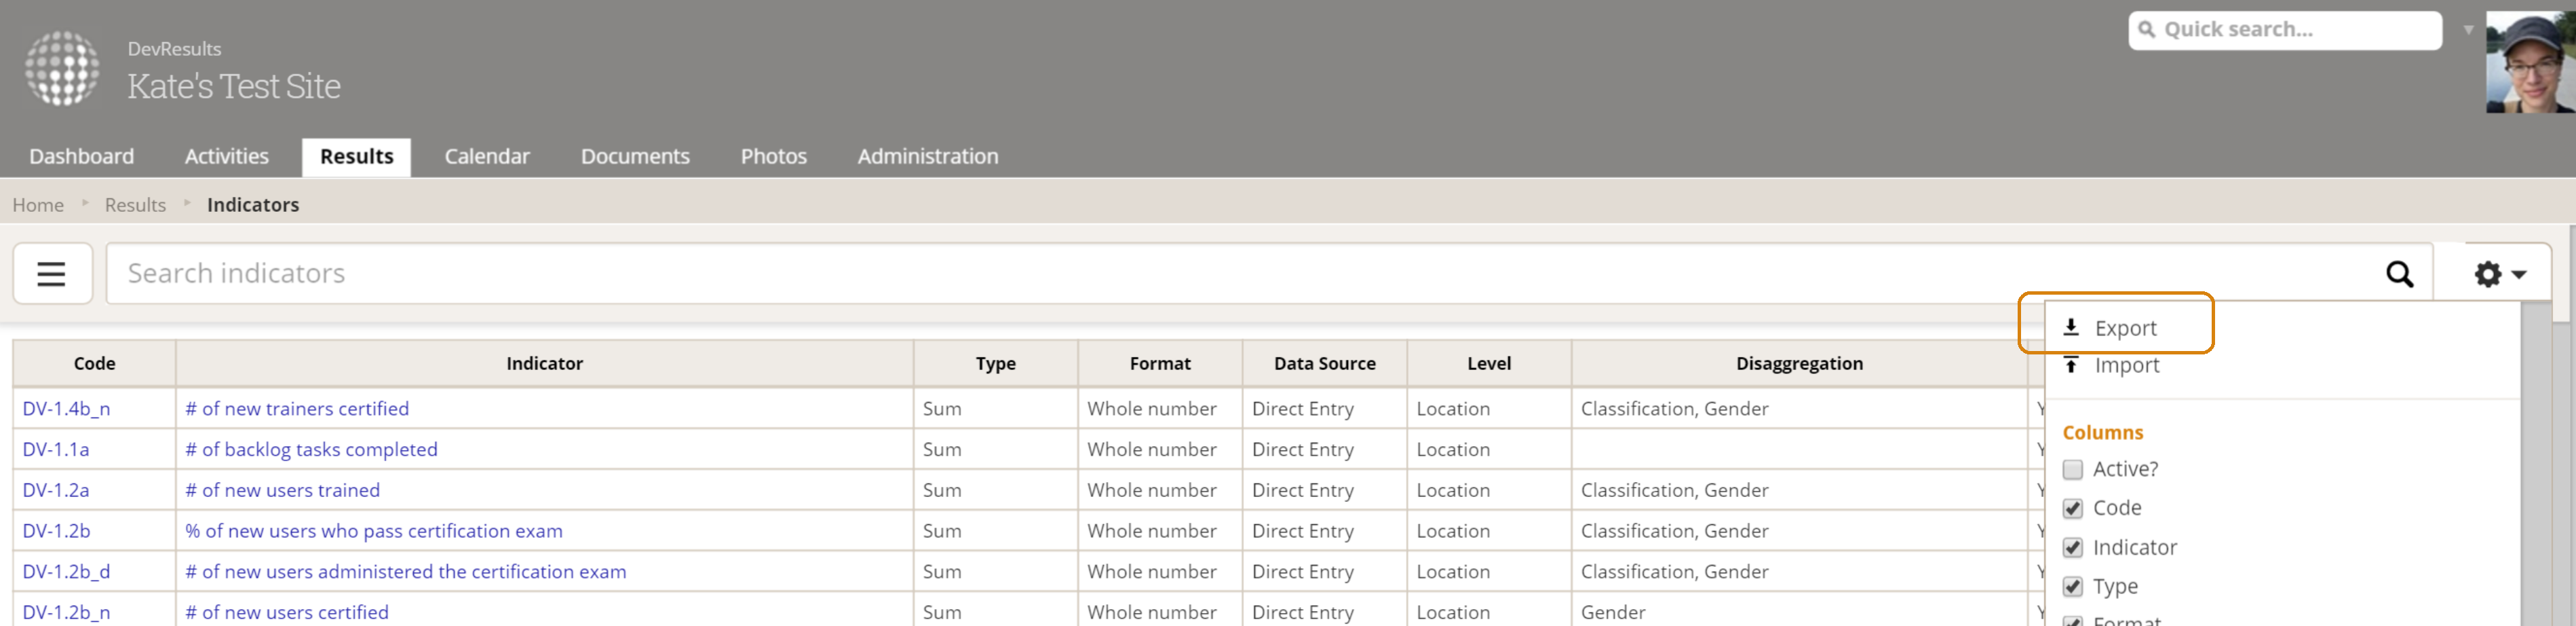Image resolution: width=2576 pixels, height=626 pixels.
Task: Sort by the Indicator column header
Action: coord(544,364)
